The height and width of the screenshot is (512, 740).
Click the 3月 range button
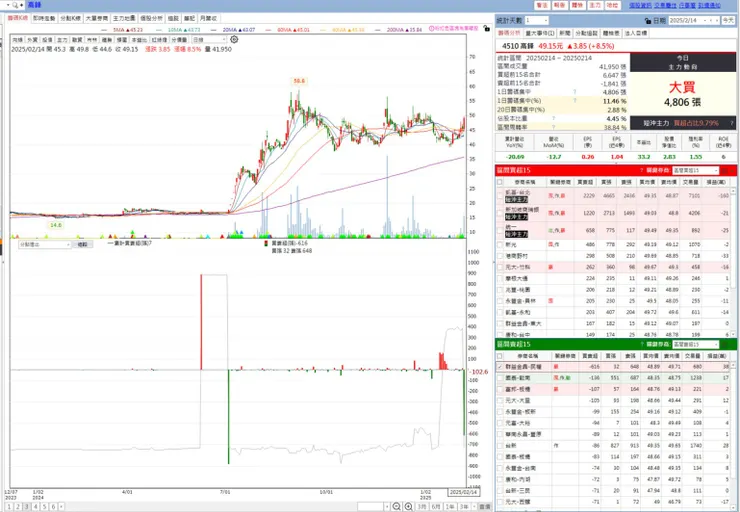(421, 506)
